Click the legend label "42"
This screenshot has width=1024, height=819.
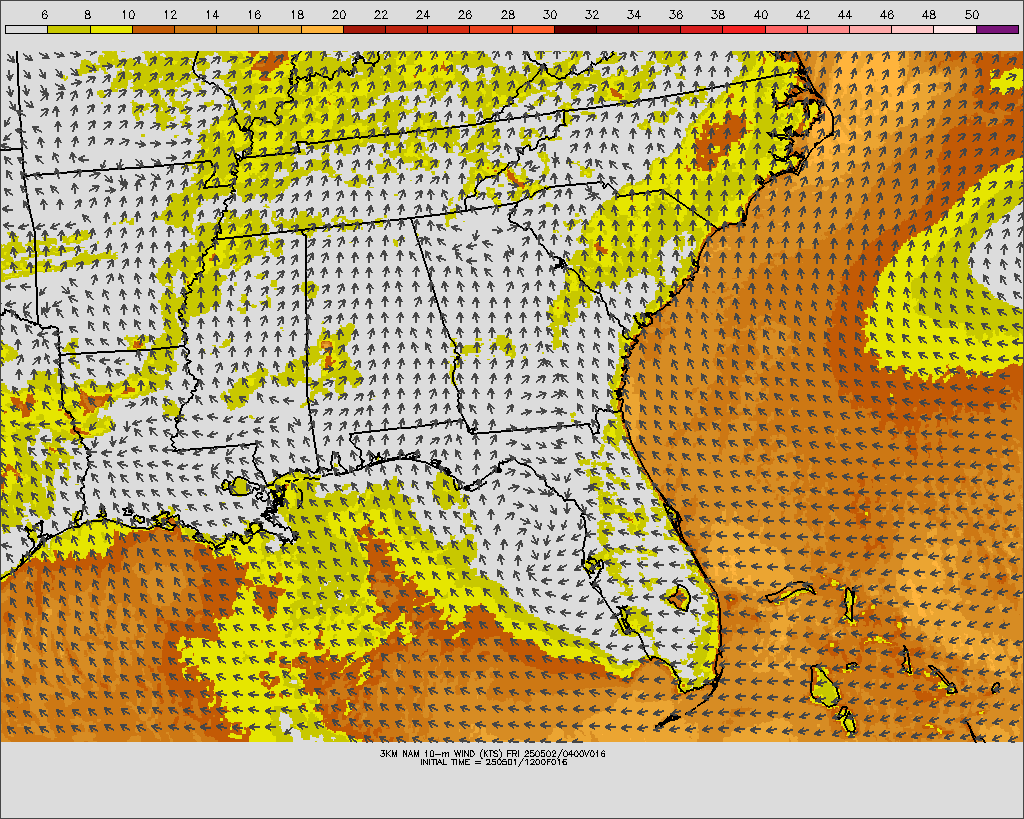(x=803, y=14)
